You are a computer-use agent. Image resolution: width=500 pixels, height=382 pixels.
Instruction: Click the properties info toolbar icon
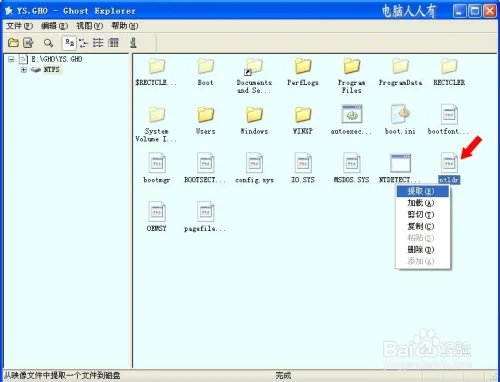(x=133, y=43)
